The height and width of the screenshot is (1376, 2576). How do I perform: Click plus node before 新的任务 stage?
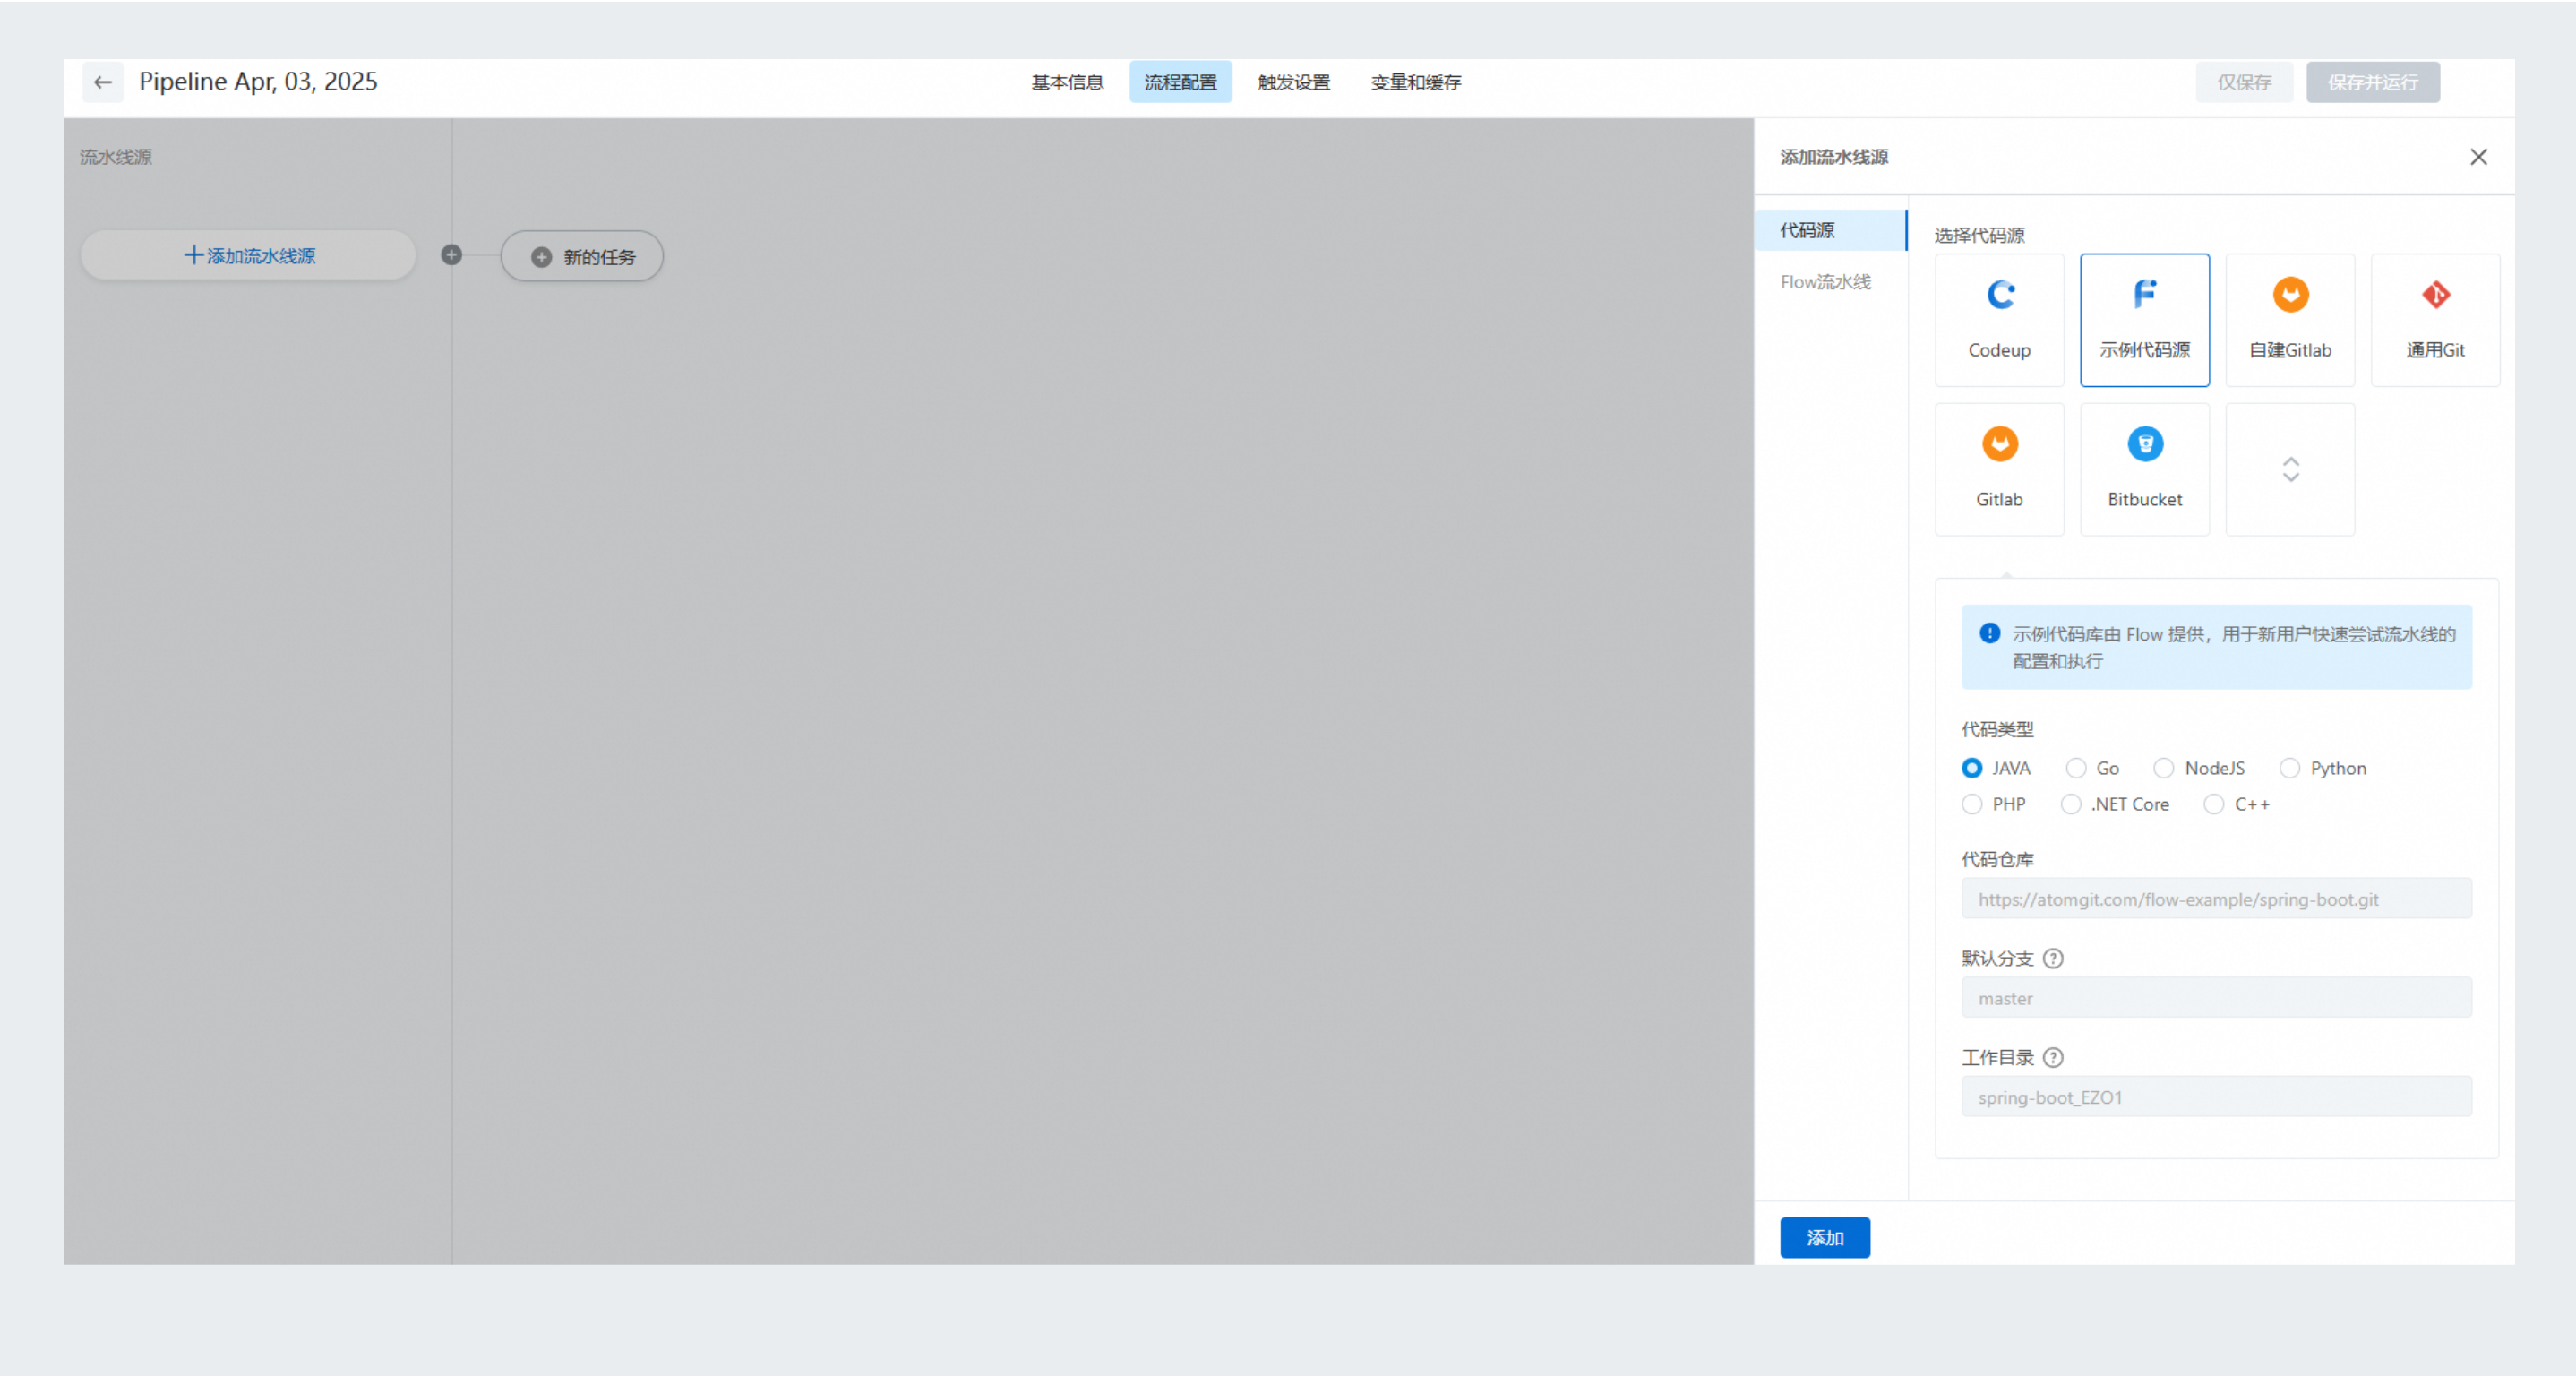[x=452, y=255]
